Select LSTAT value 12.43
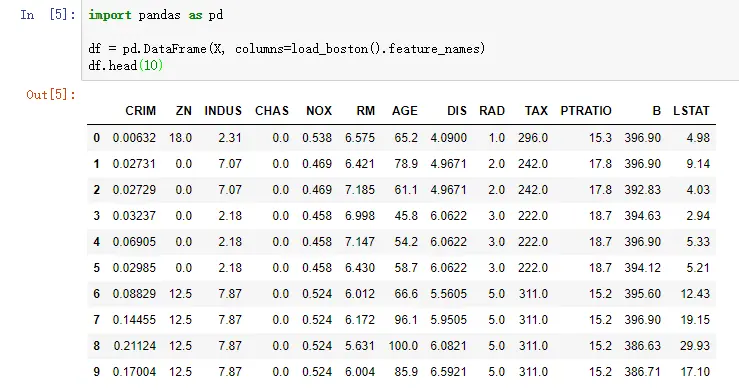This screenshot has width=739, height=390. pyautogui.click(x=695, y=293)
